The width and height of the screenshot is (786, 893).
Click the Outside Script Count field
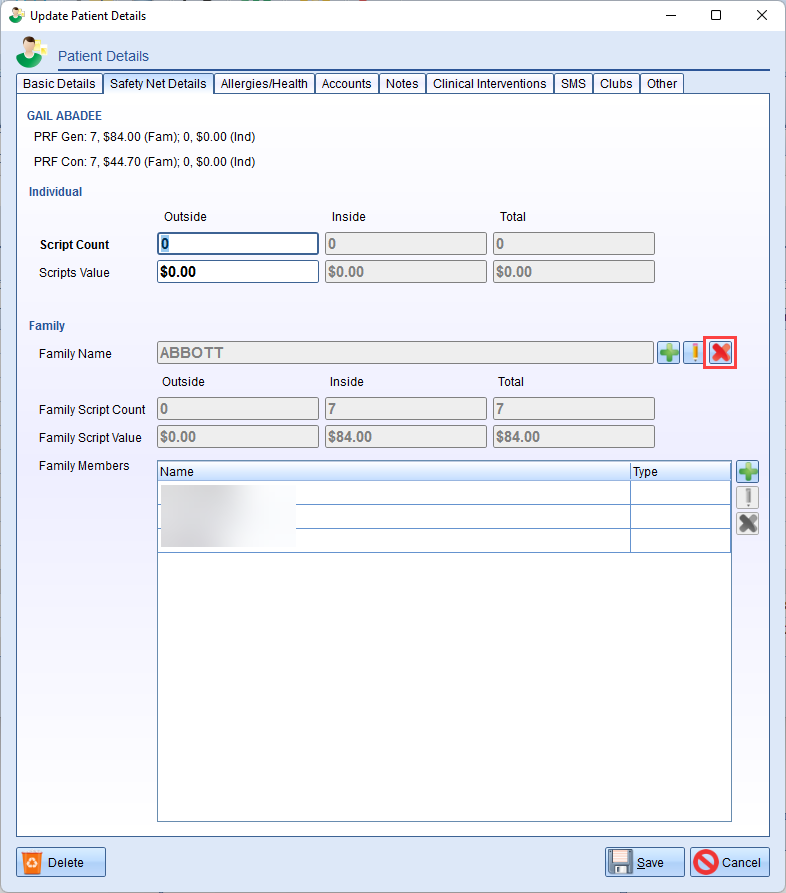coord(238,244)
